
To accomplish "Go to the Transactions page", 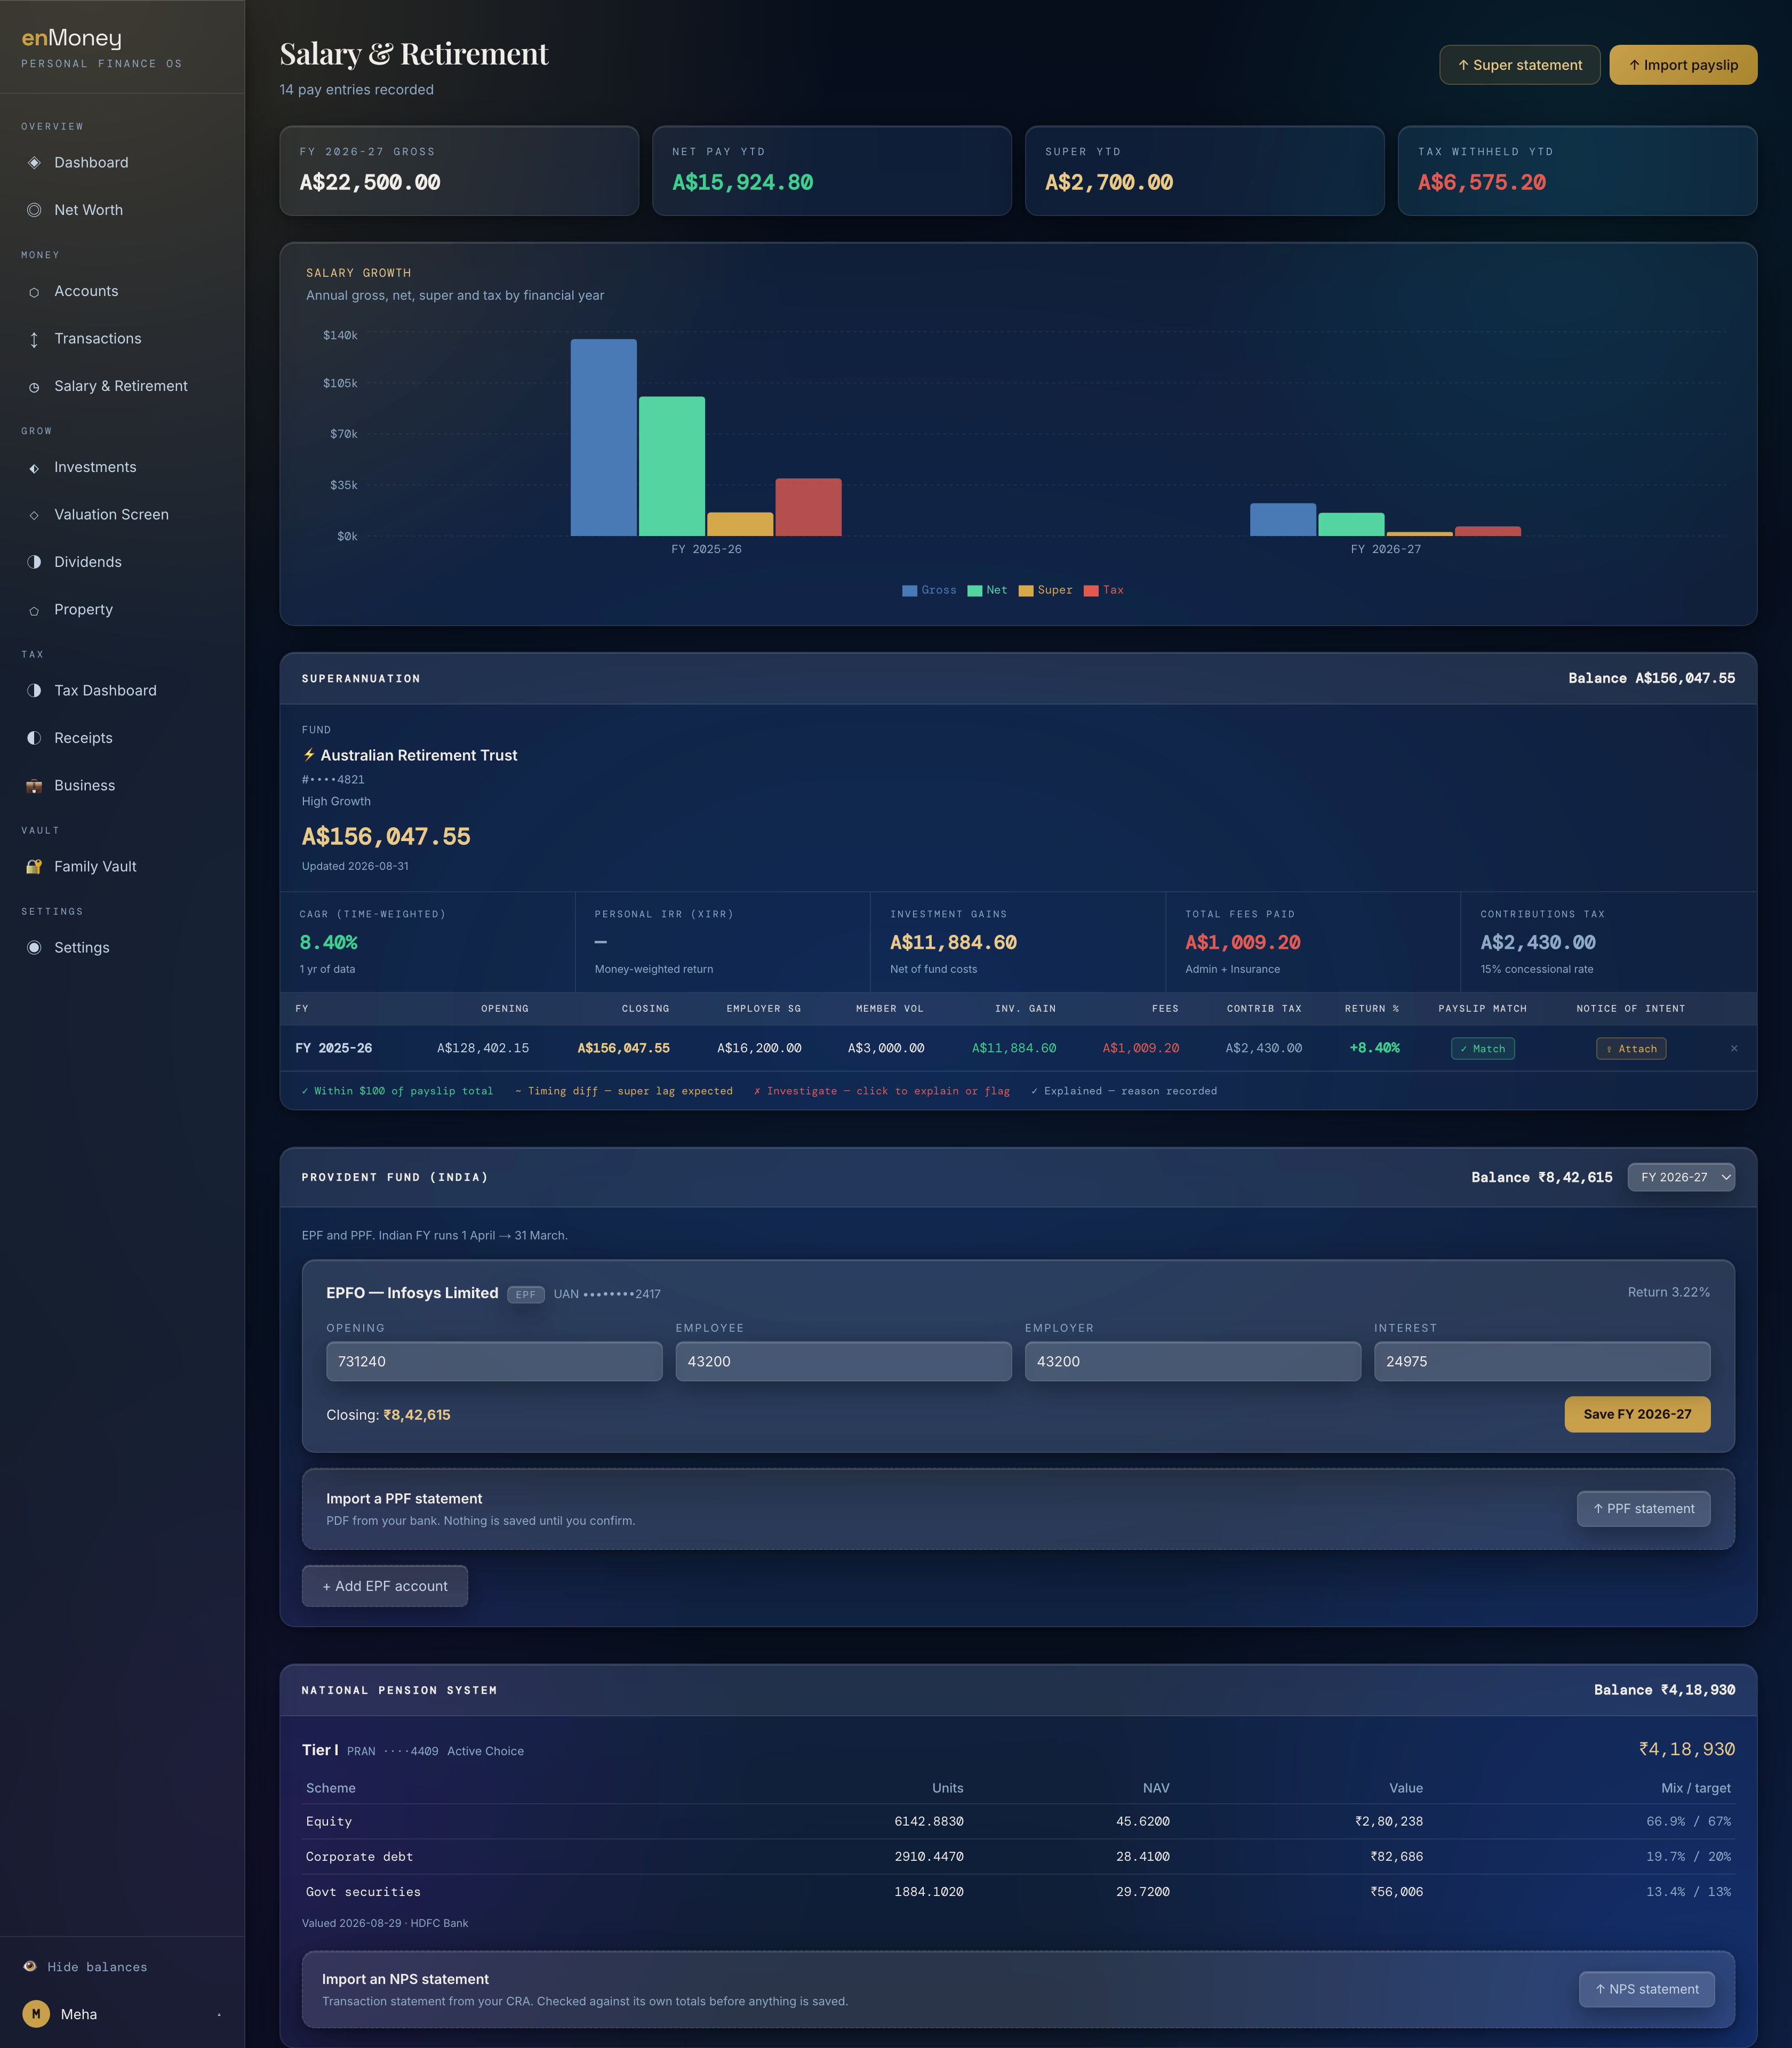I will [122, 339].
